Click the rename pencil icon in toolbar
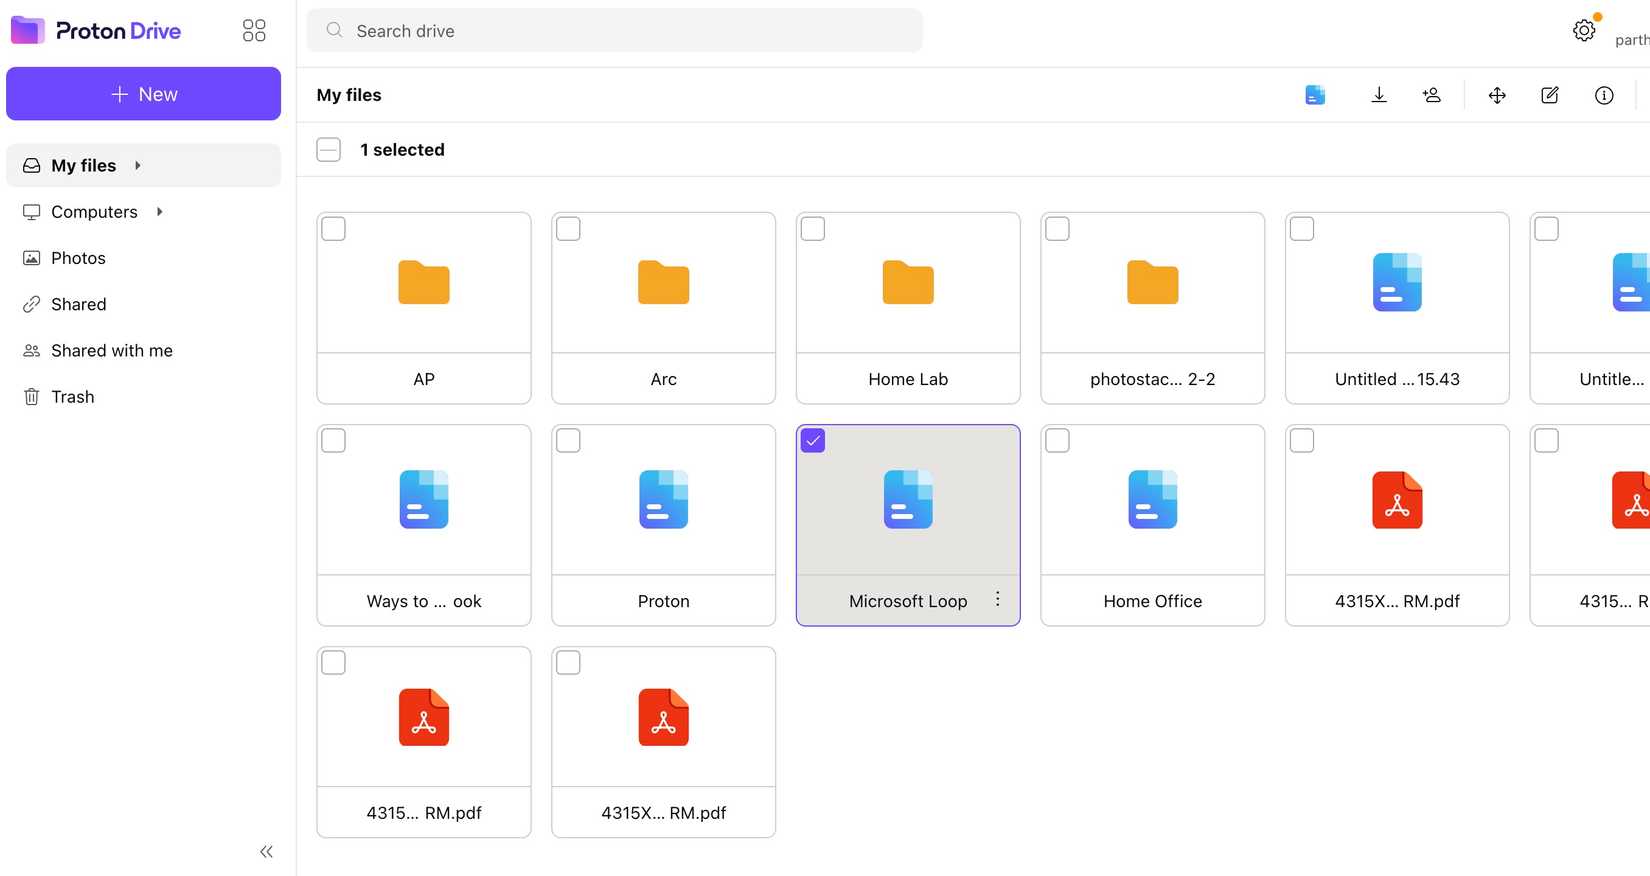The width and height of the screenshot is (1650, 876). coord(1550,95)
